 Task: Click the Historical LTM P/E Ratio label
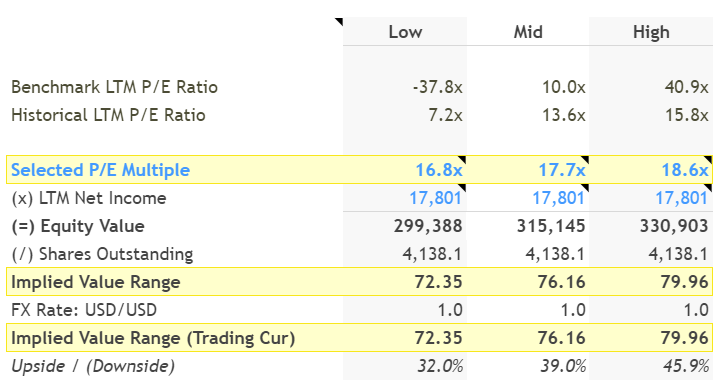pos(108,115)
